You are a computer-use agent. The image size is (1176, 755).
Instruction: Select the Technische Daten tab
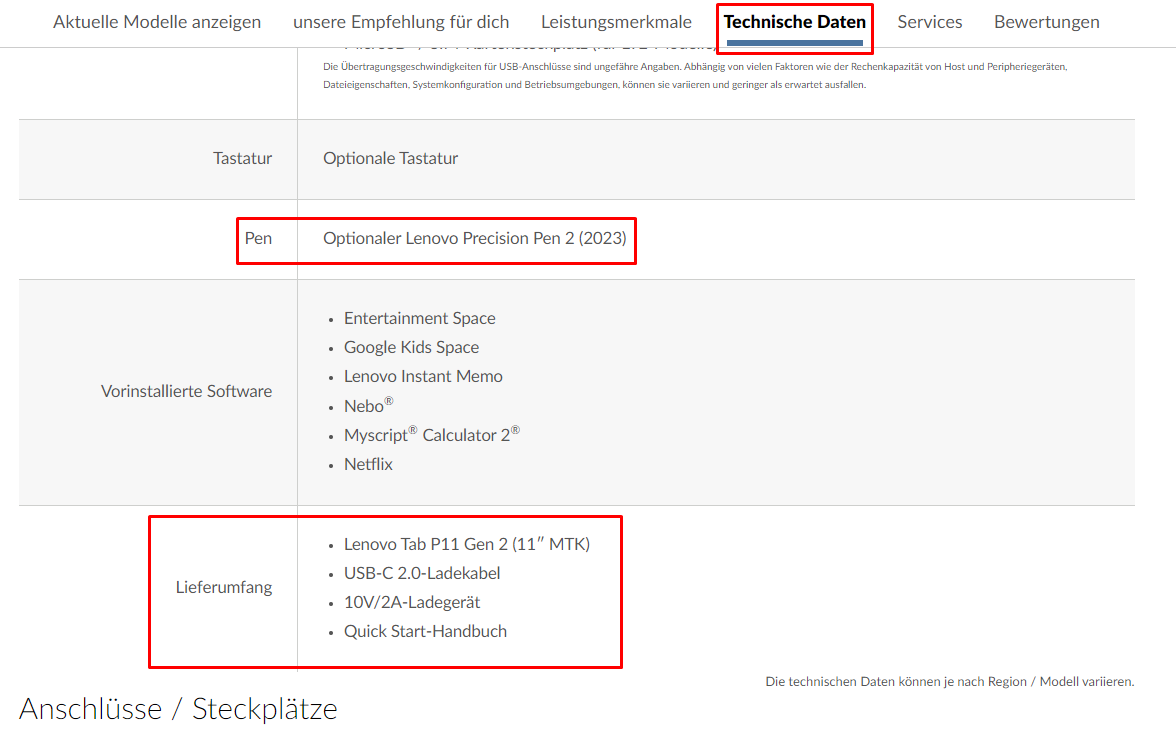[795, 22]
